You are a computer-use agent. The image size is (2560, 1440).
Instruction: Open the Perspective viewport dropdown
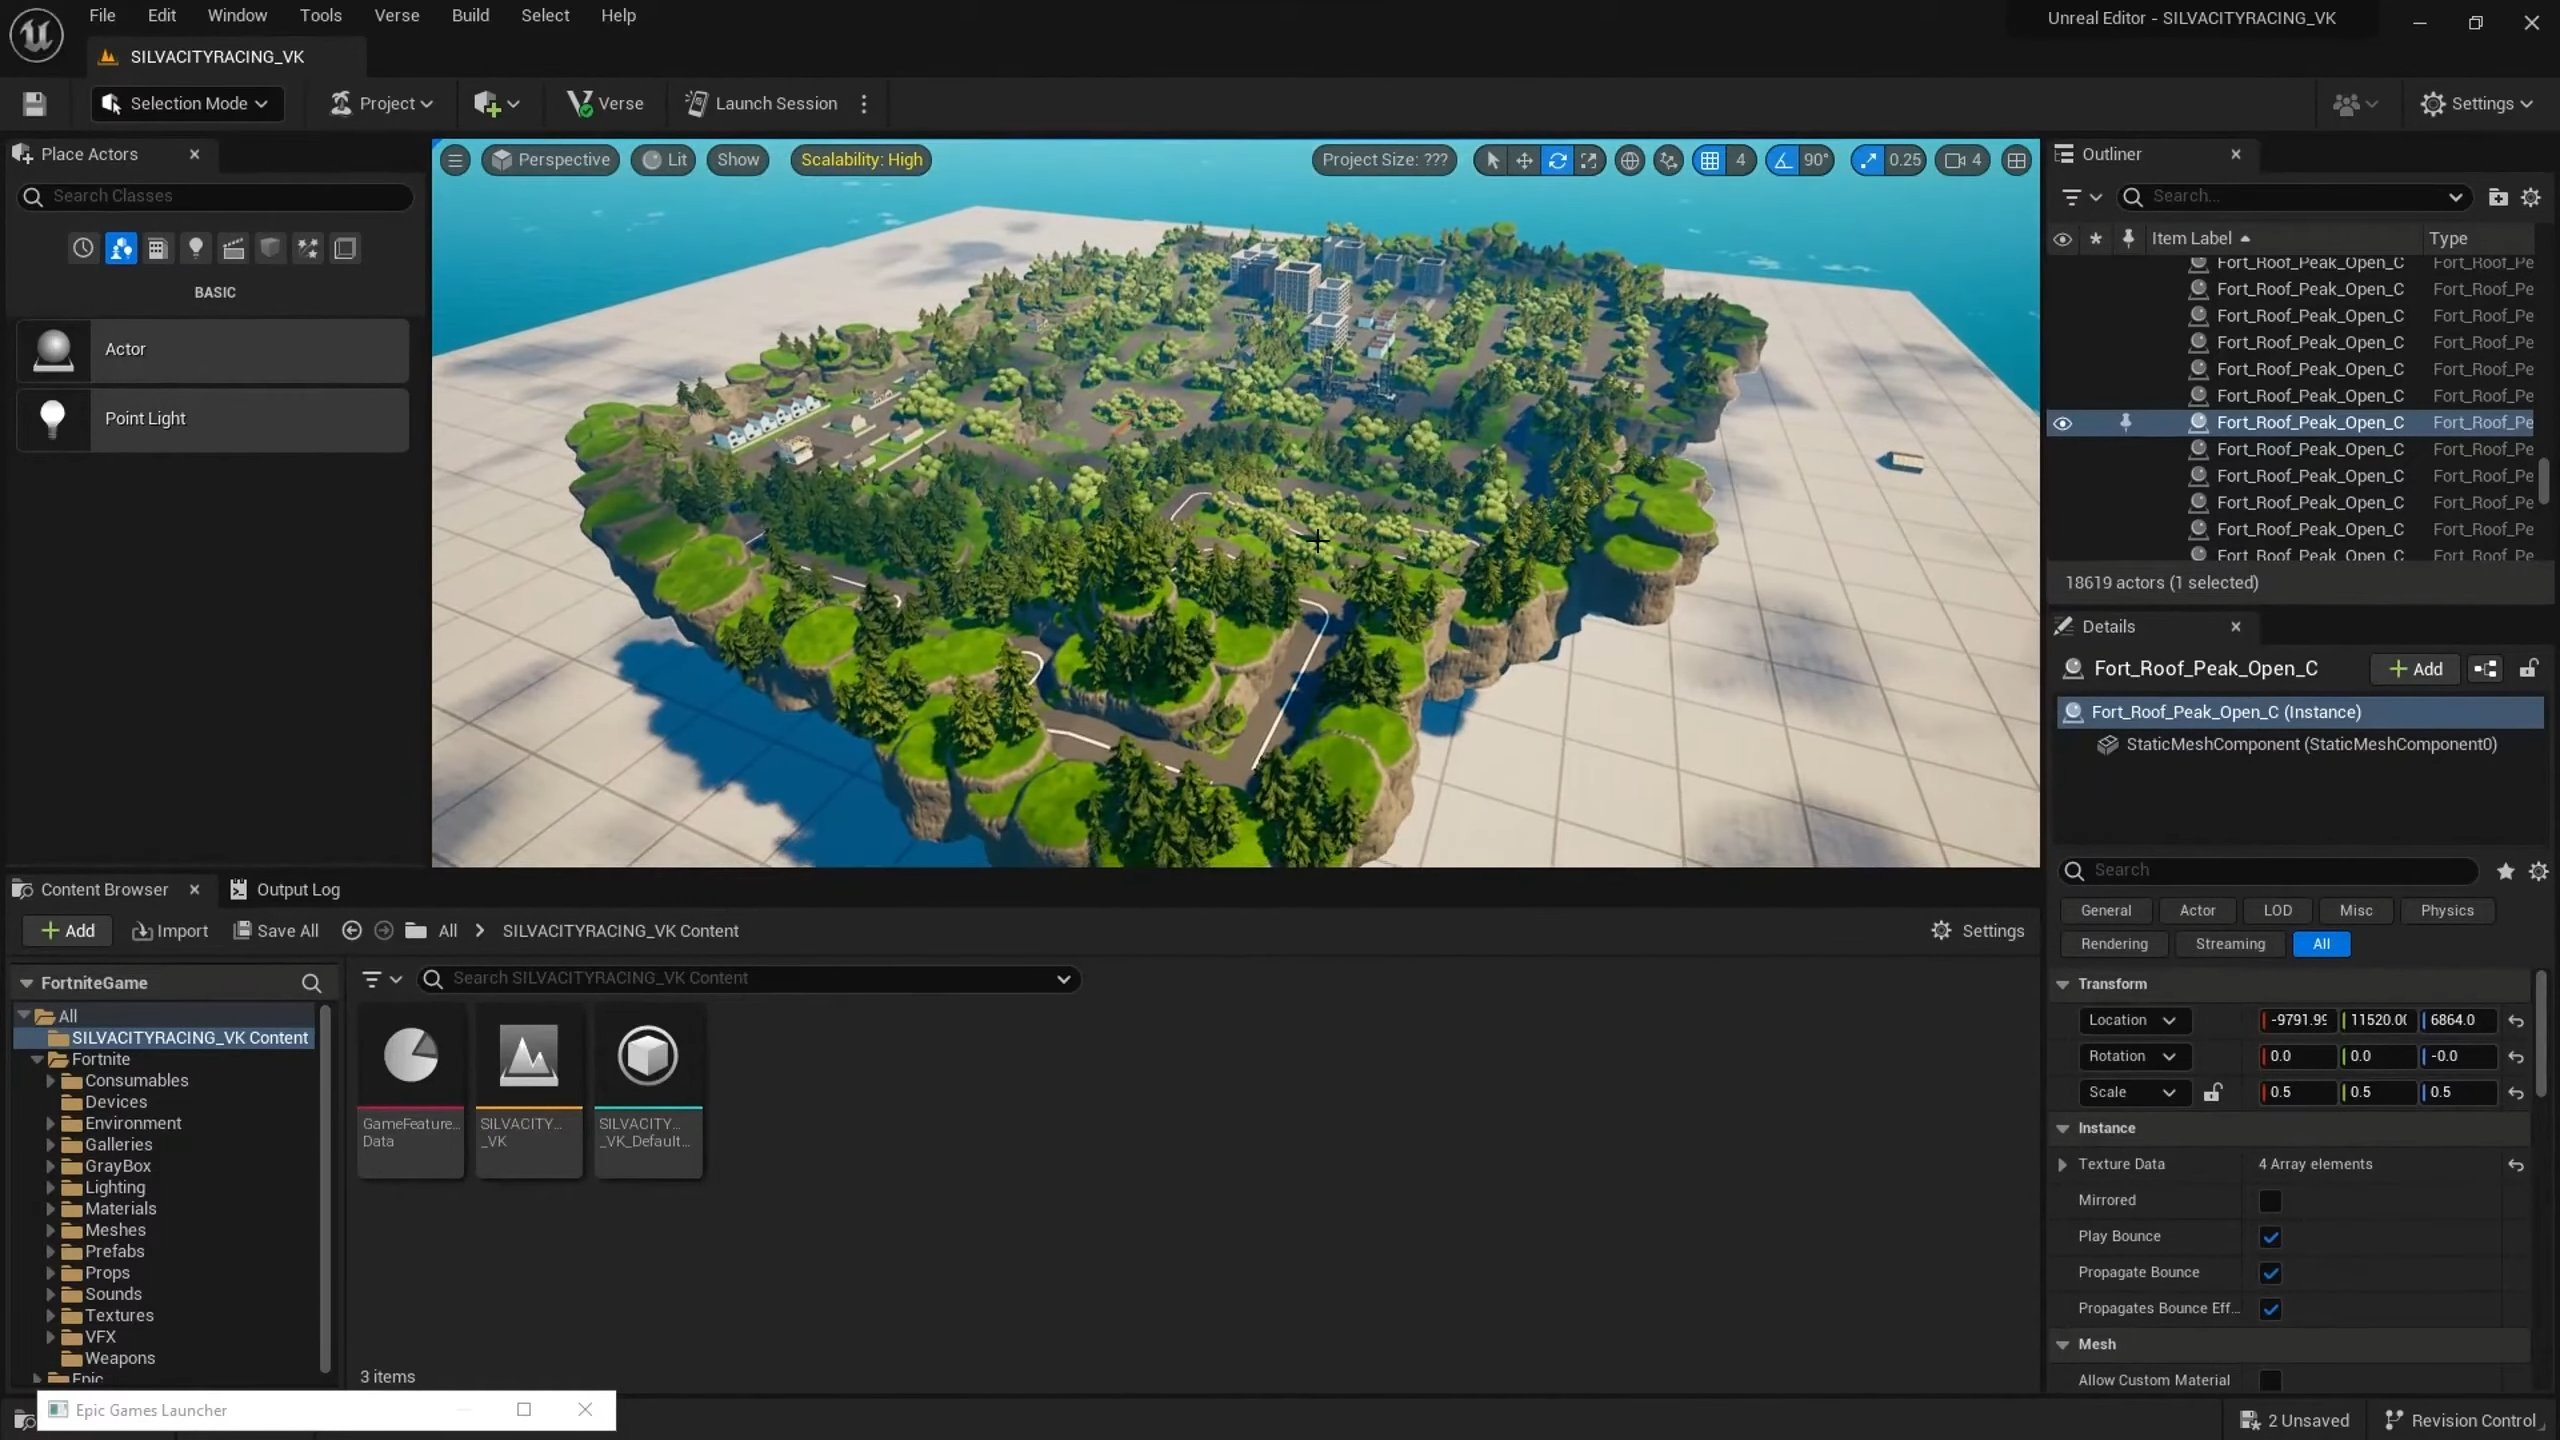point(550,159)
